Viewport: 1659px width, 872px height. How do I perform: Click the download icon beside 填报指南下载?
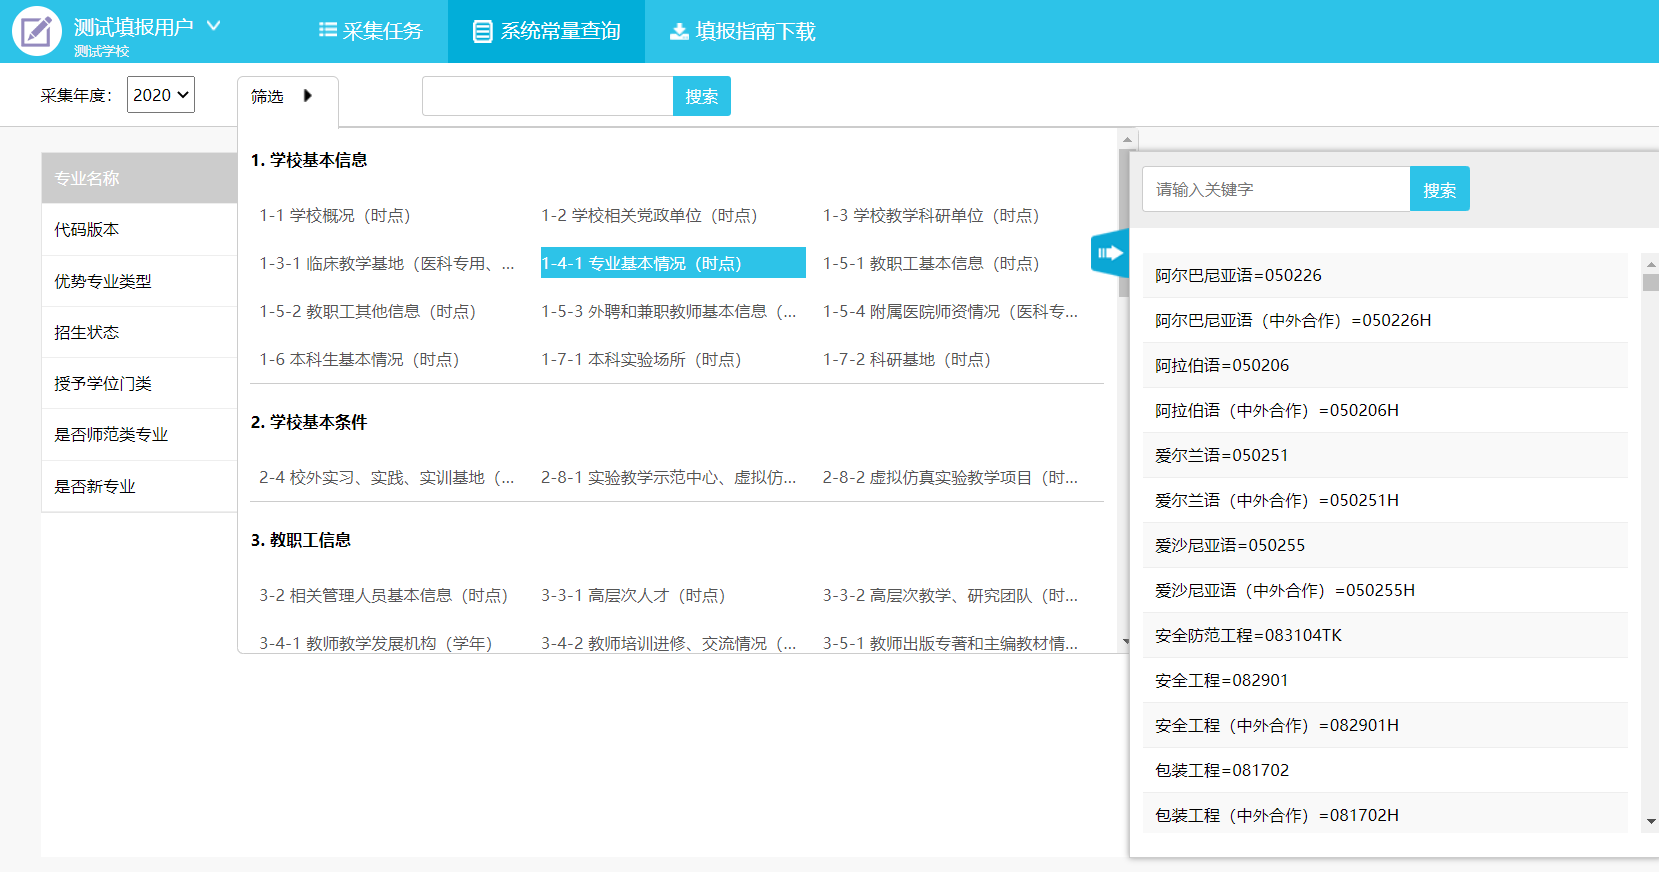(679, 32)
